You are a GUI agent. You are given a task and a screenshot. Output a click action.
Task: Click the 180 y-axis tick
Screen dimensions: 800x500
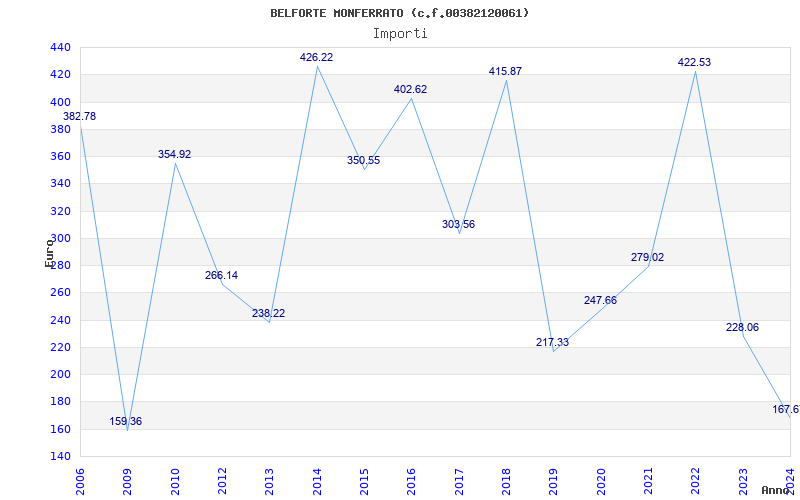pos(60,402)
